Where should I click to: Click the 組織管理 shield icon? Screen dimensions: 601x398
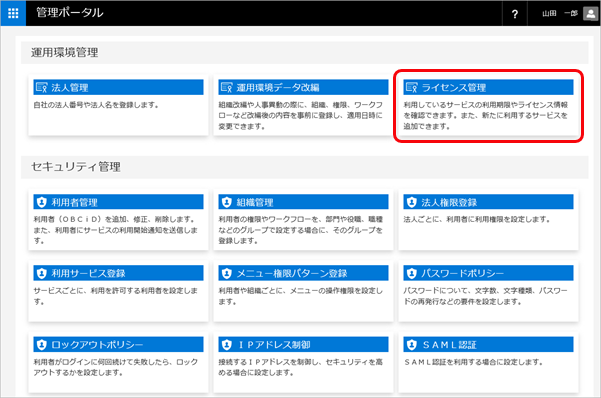[x=227, y=202]
